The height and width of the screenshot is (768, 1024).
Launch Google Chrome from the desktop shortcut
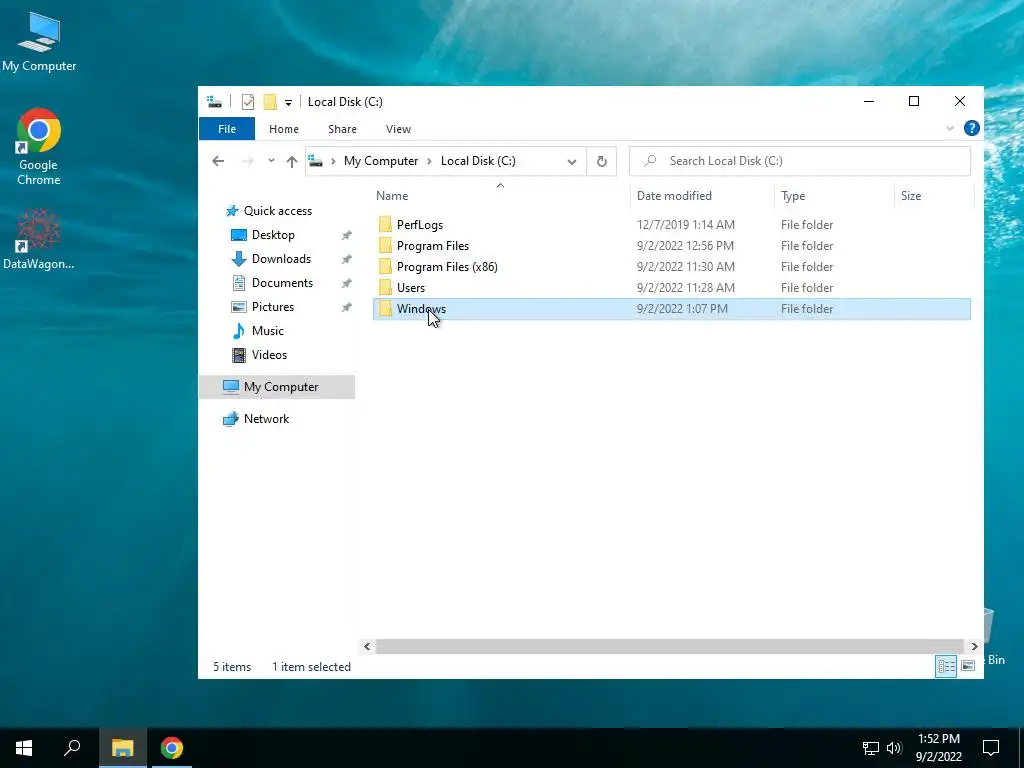39,147
